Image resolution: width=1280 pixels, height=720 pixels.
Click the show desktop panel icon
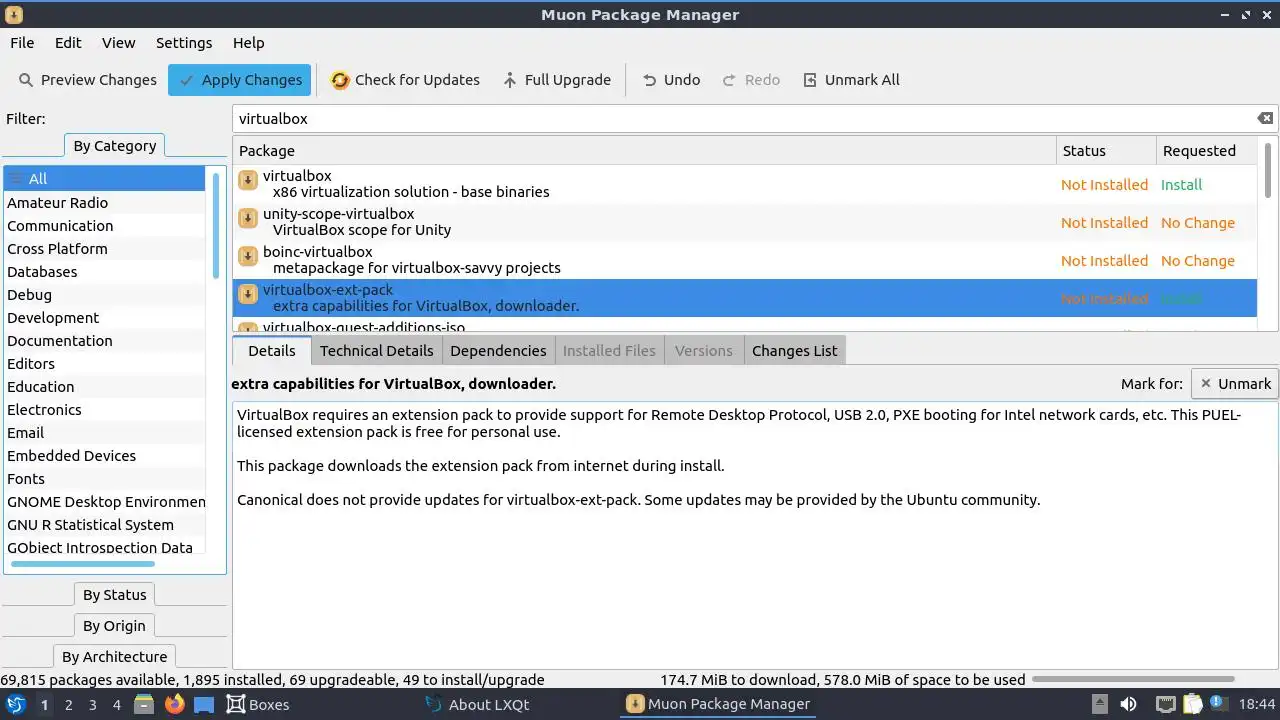click(204, 704)
